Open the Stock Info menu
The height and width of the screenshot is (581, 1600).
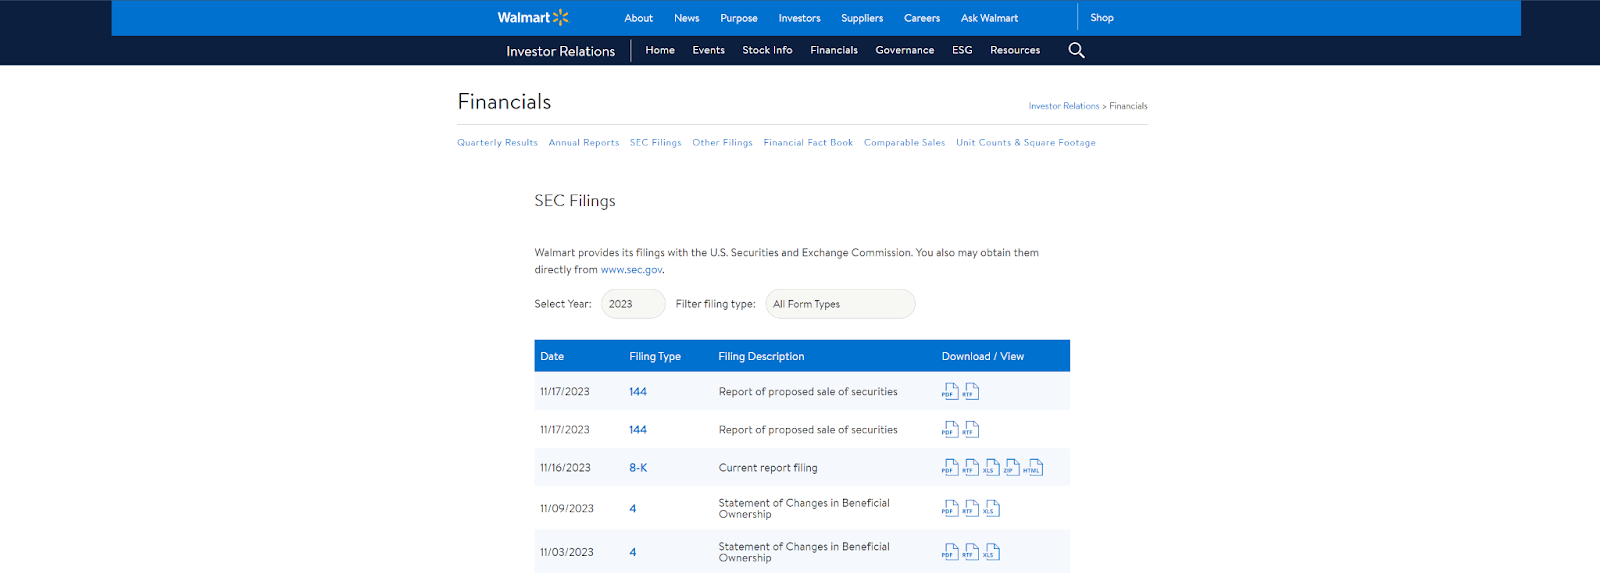coord(767,50)
